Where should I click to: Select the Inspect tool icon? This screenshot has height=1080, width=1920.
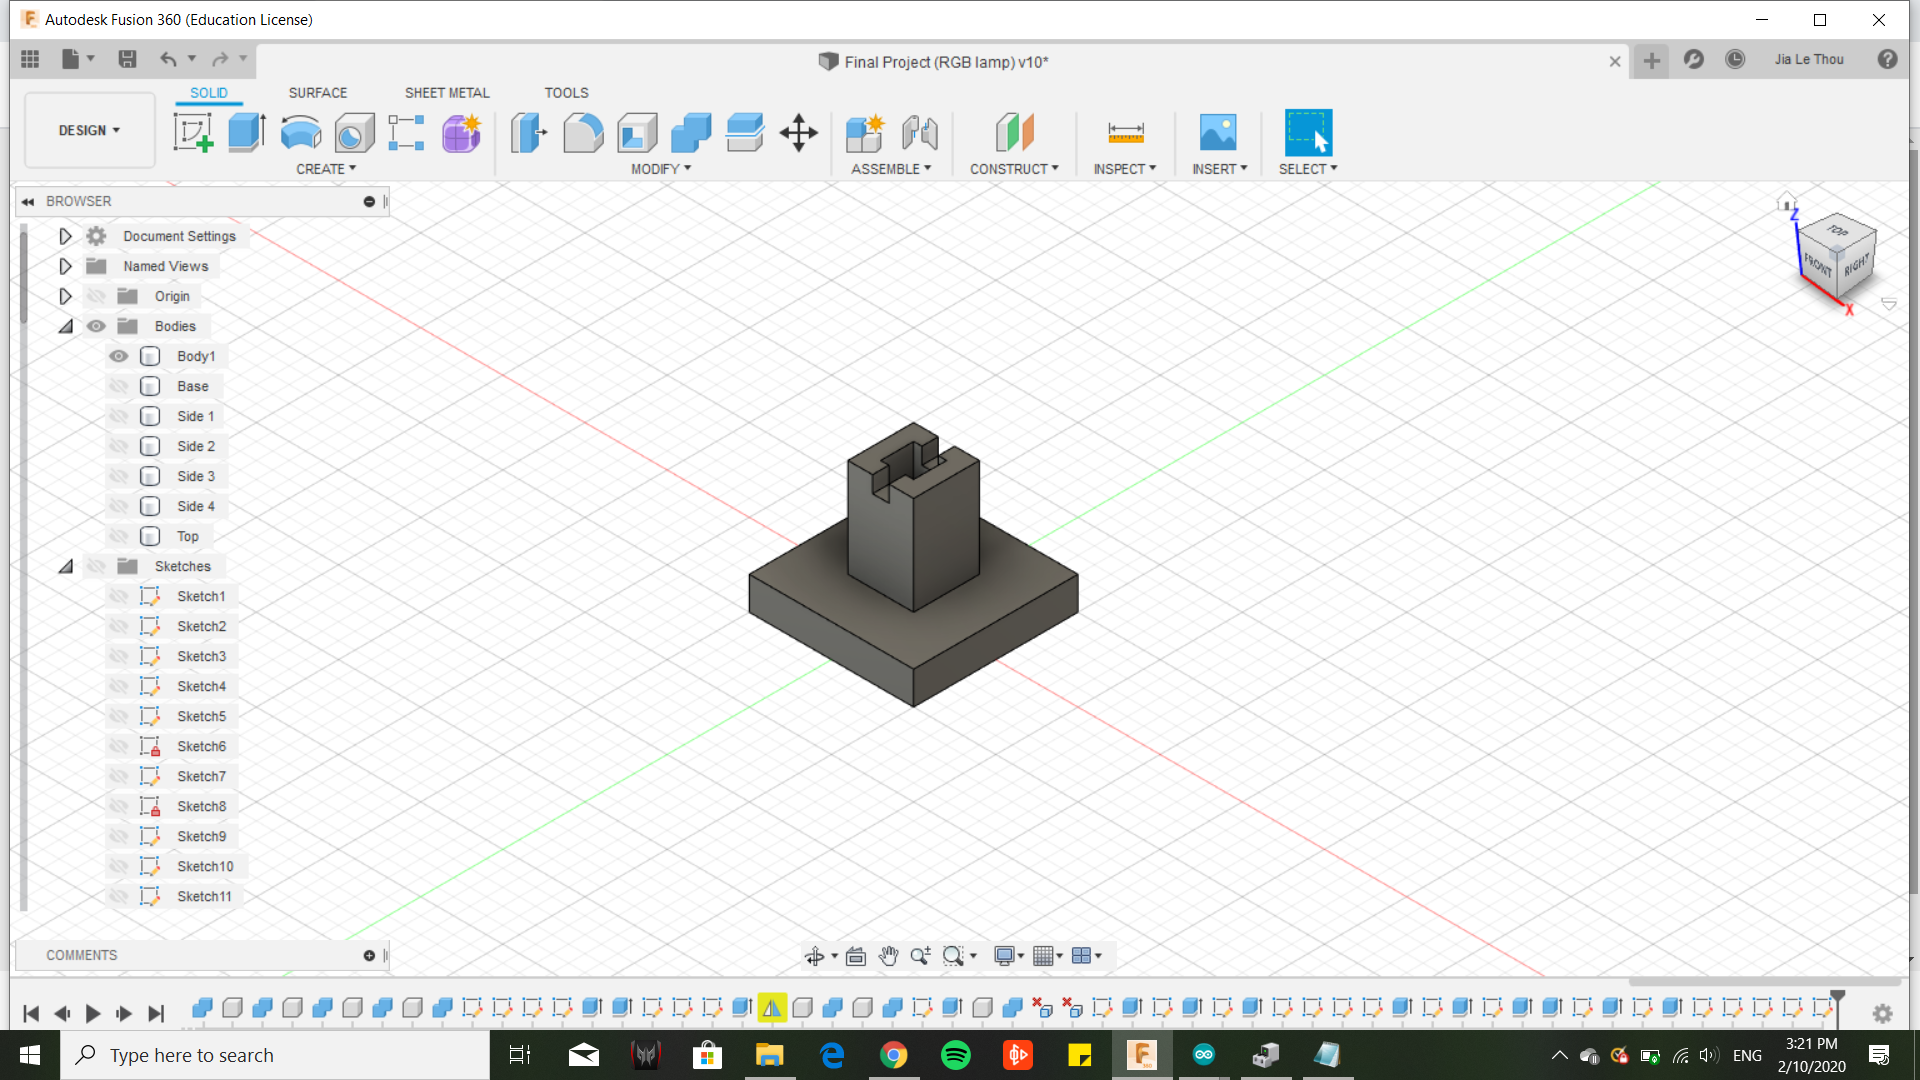[x=1125, y=131]
